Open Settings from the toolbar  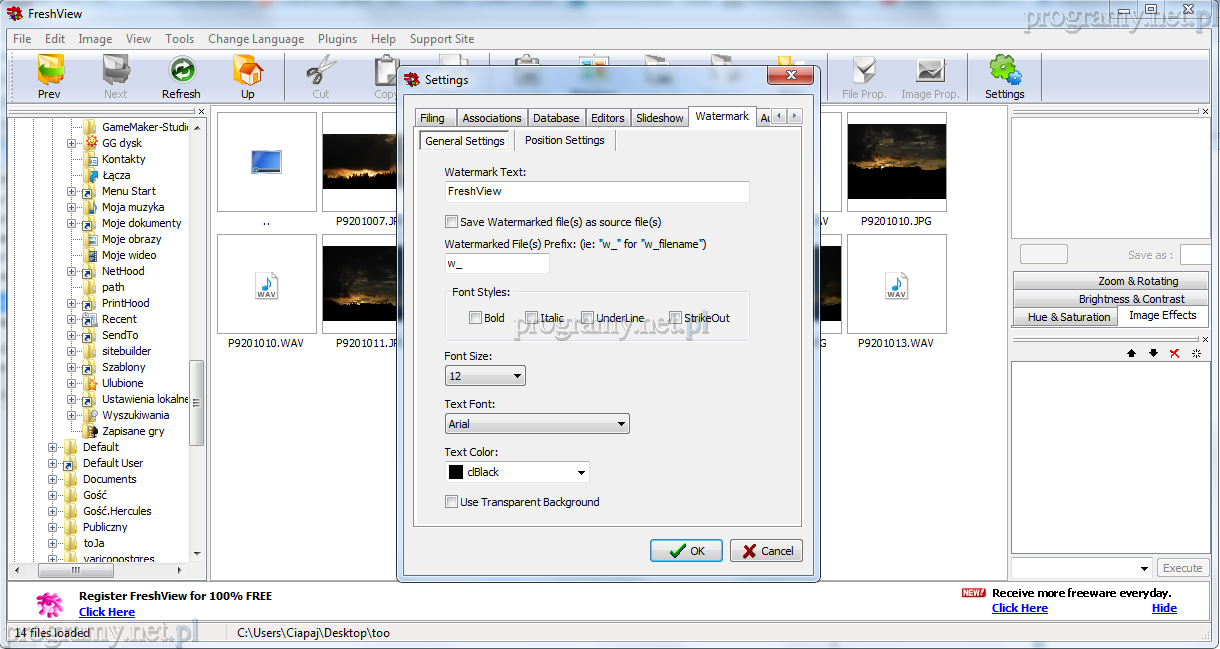click(x=1004, y=71)
